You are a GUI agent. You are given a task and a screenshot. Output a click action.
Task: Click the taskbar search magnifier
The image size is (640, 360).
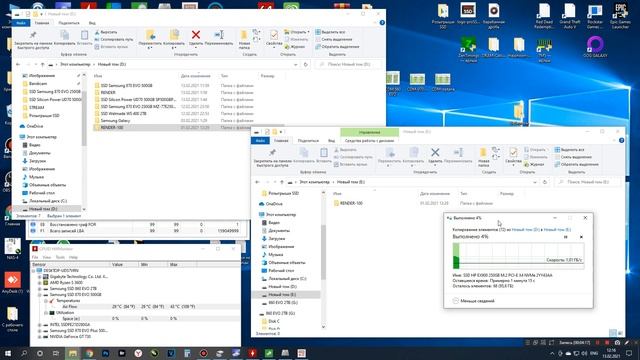click(x=24, y=353)
